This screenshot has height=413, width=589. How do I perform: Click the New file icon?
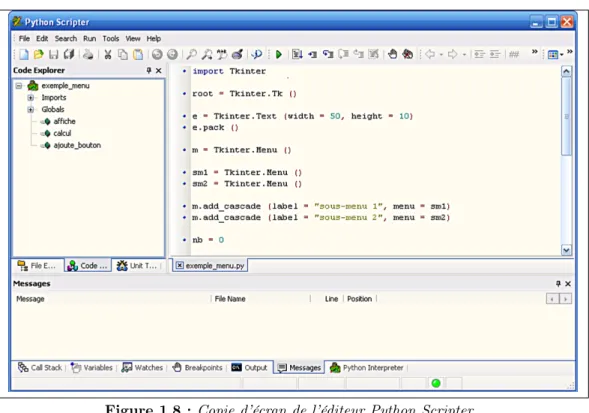click(24, 54)
